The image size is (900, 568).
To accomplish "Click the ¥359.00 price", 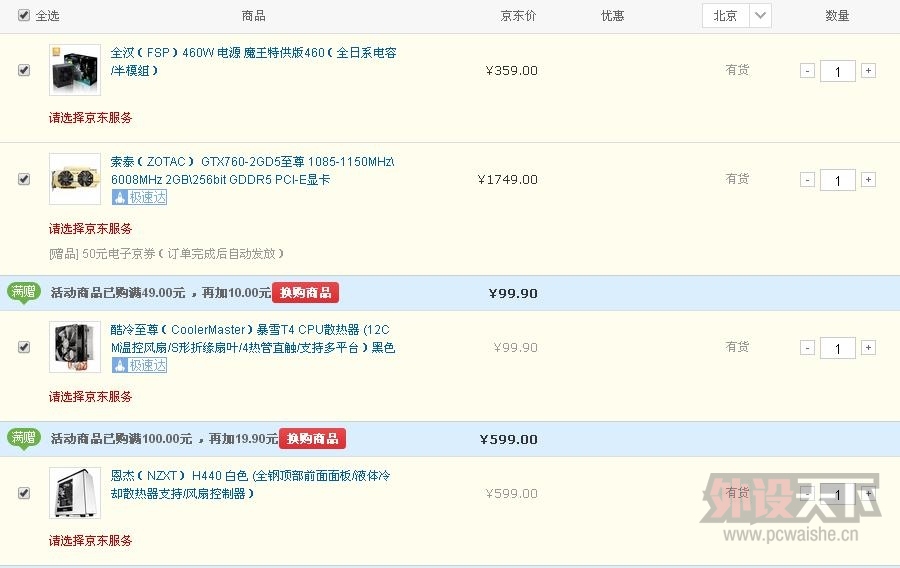I will [511, 71].
